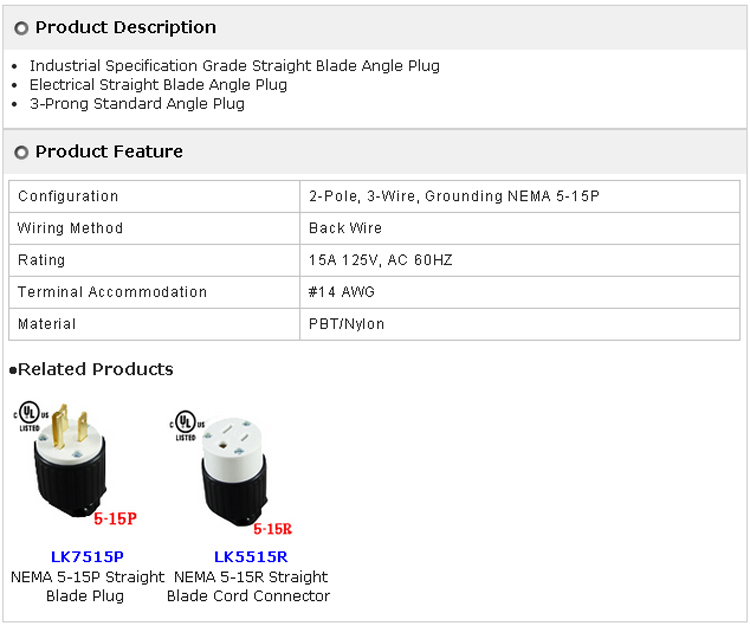
Task: Click the PBT/Nylon material value
Action: (x=347, y=325)
